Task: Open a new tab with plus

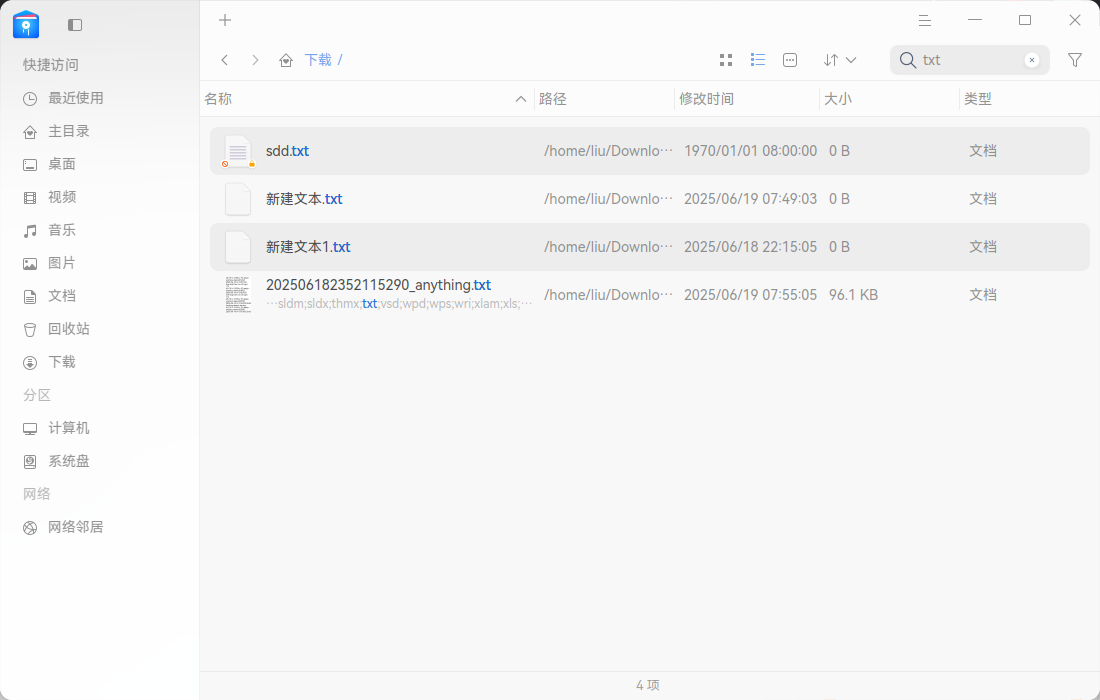Action: tap(224, 20)
